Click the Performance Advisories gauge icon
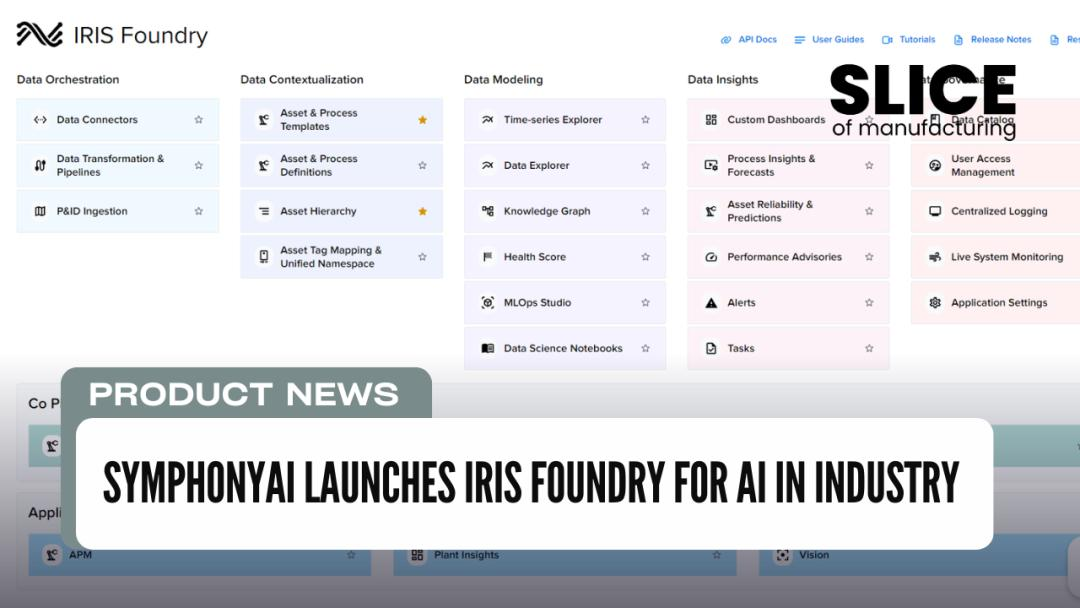The image size is (1080, 608). coord(712,257)
